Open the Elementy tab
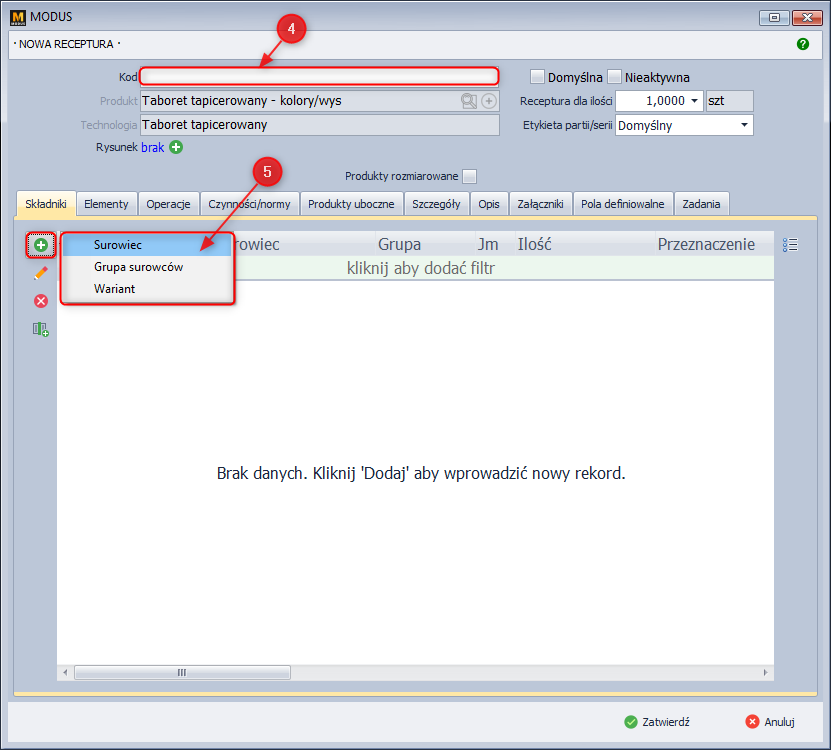The image size is (831, 750). click(106, 204)
